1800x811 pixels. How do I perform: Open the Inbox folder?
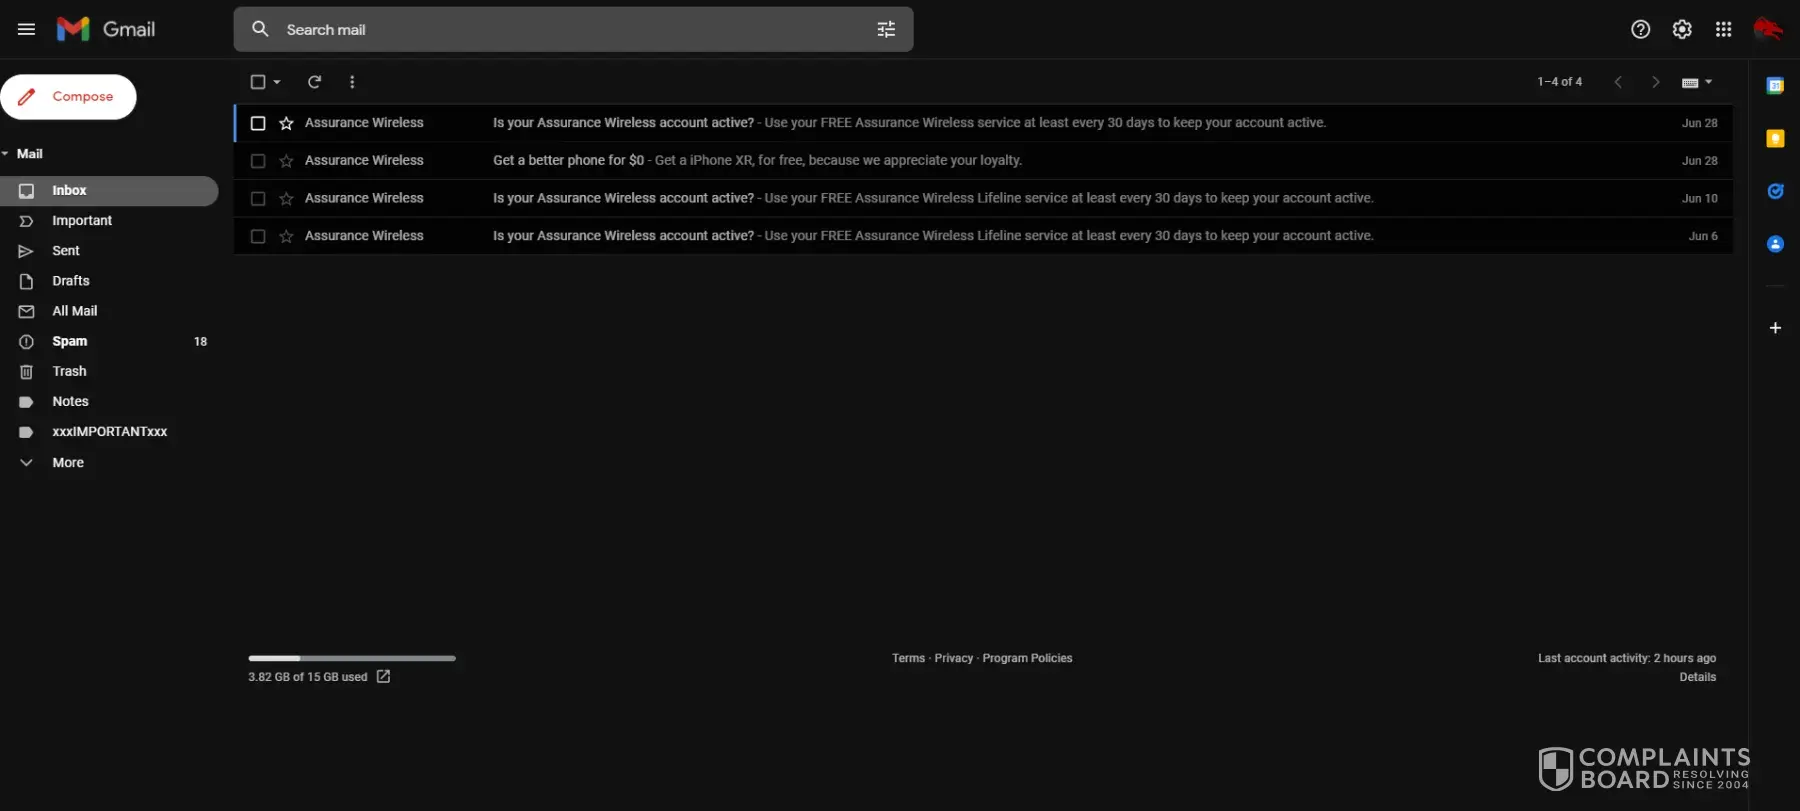[109, 191]
